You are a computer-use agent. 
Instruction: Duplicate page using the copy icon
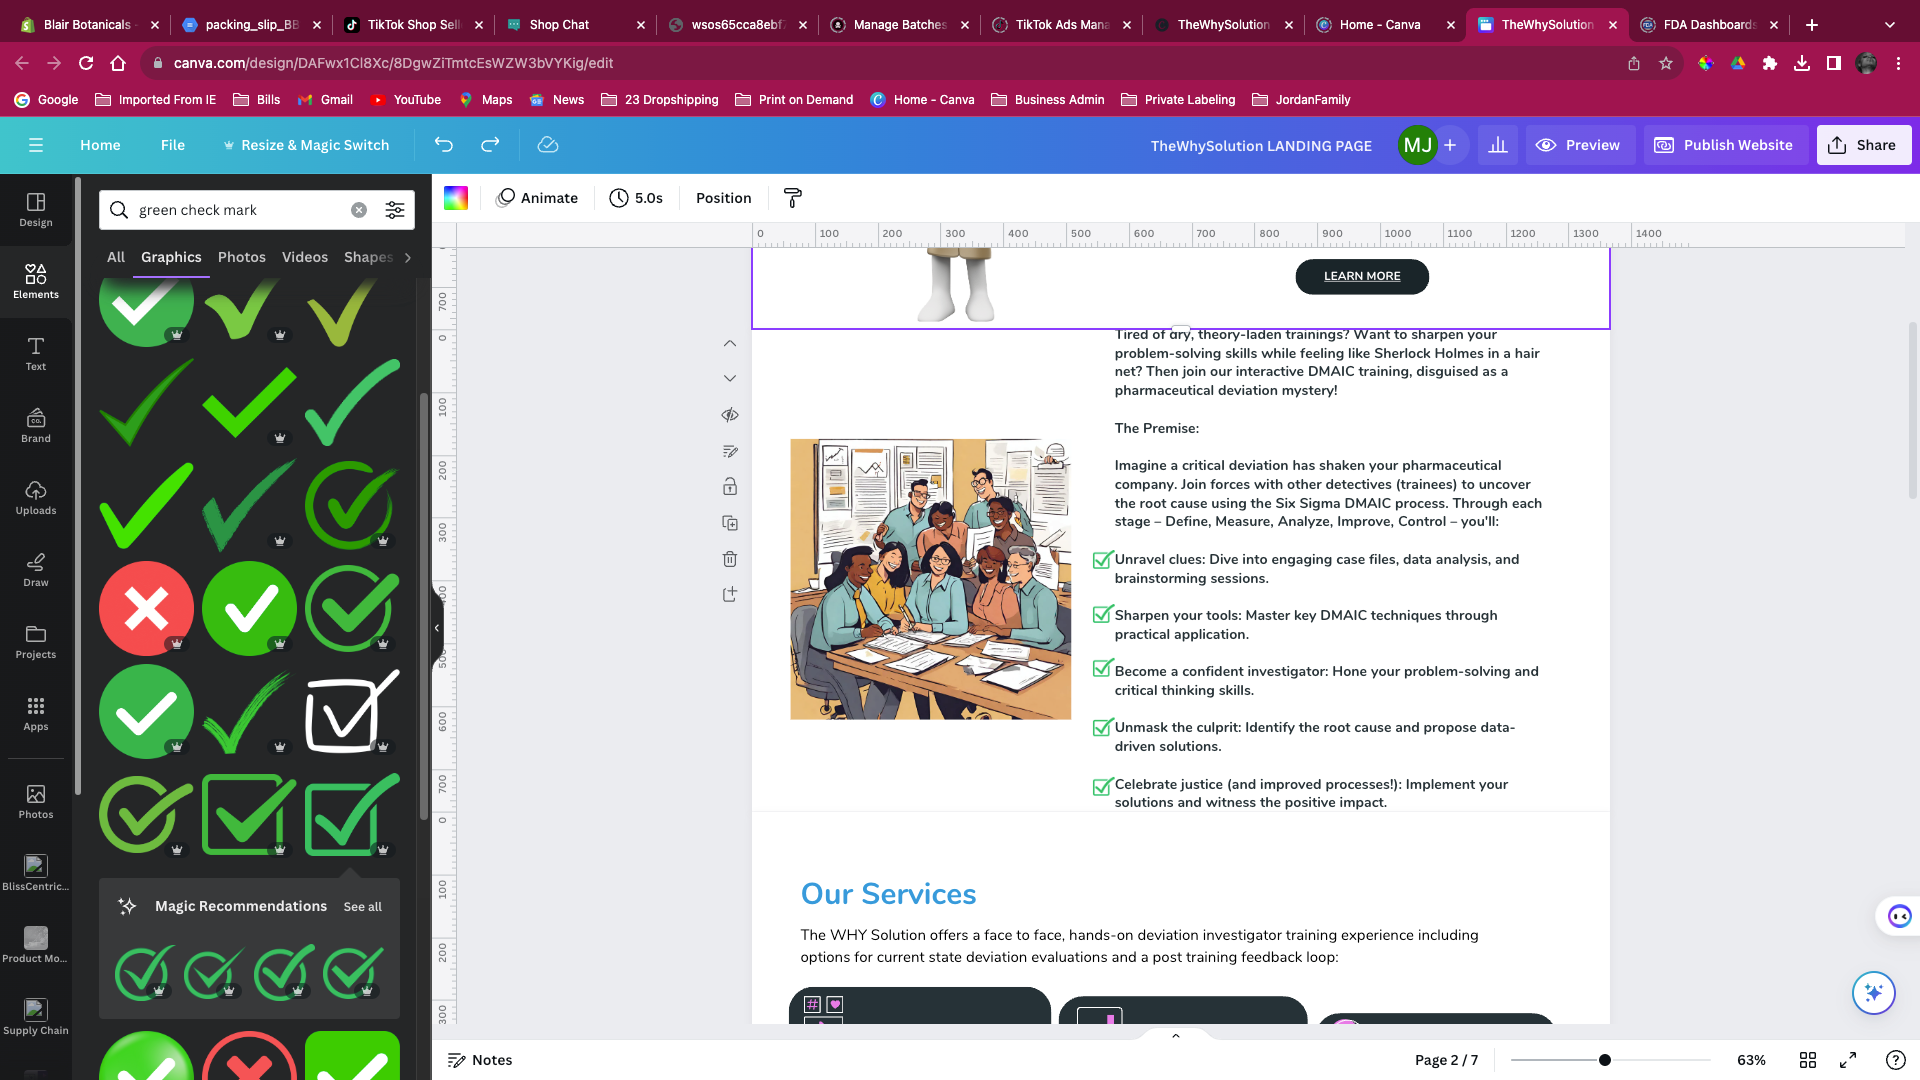(x=730, y=523)
